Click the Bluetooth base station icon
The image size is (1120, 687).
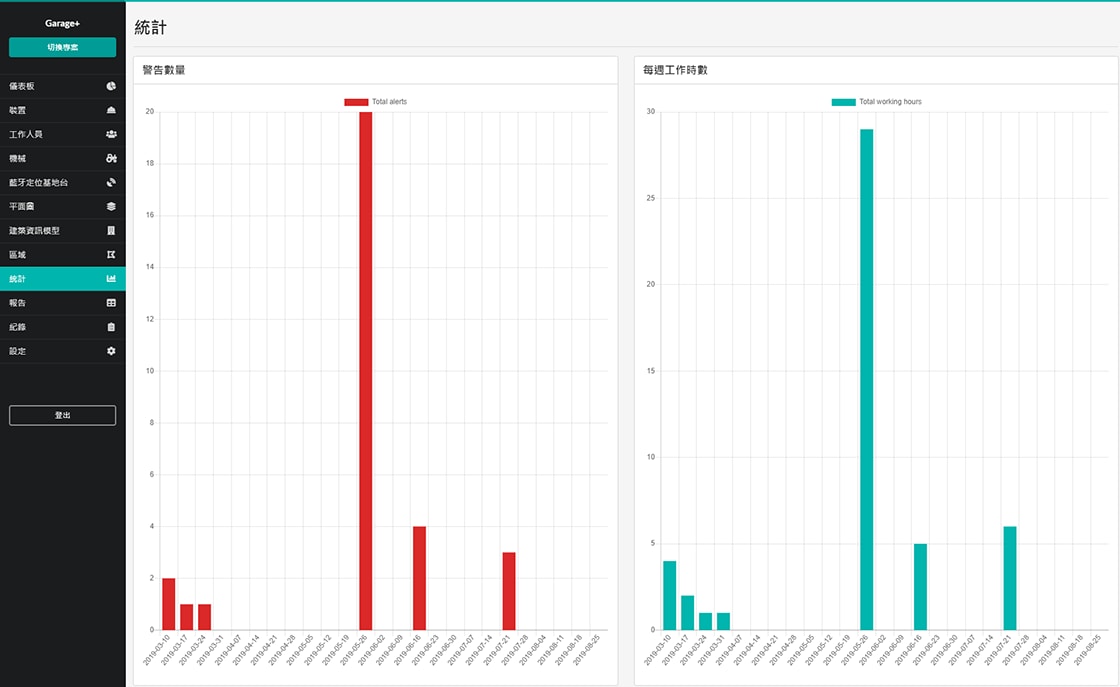tap(111, 182)
